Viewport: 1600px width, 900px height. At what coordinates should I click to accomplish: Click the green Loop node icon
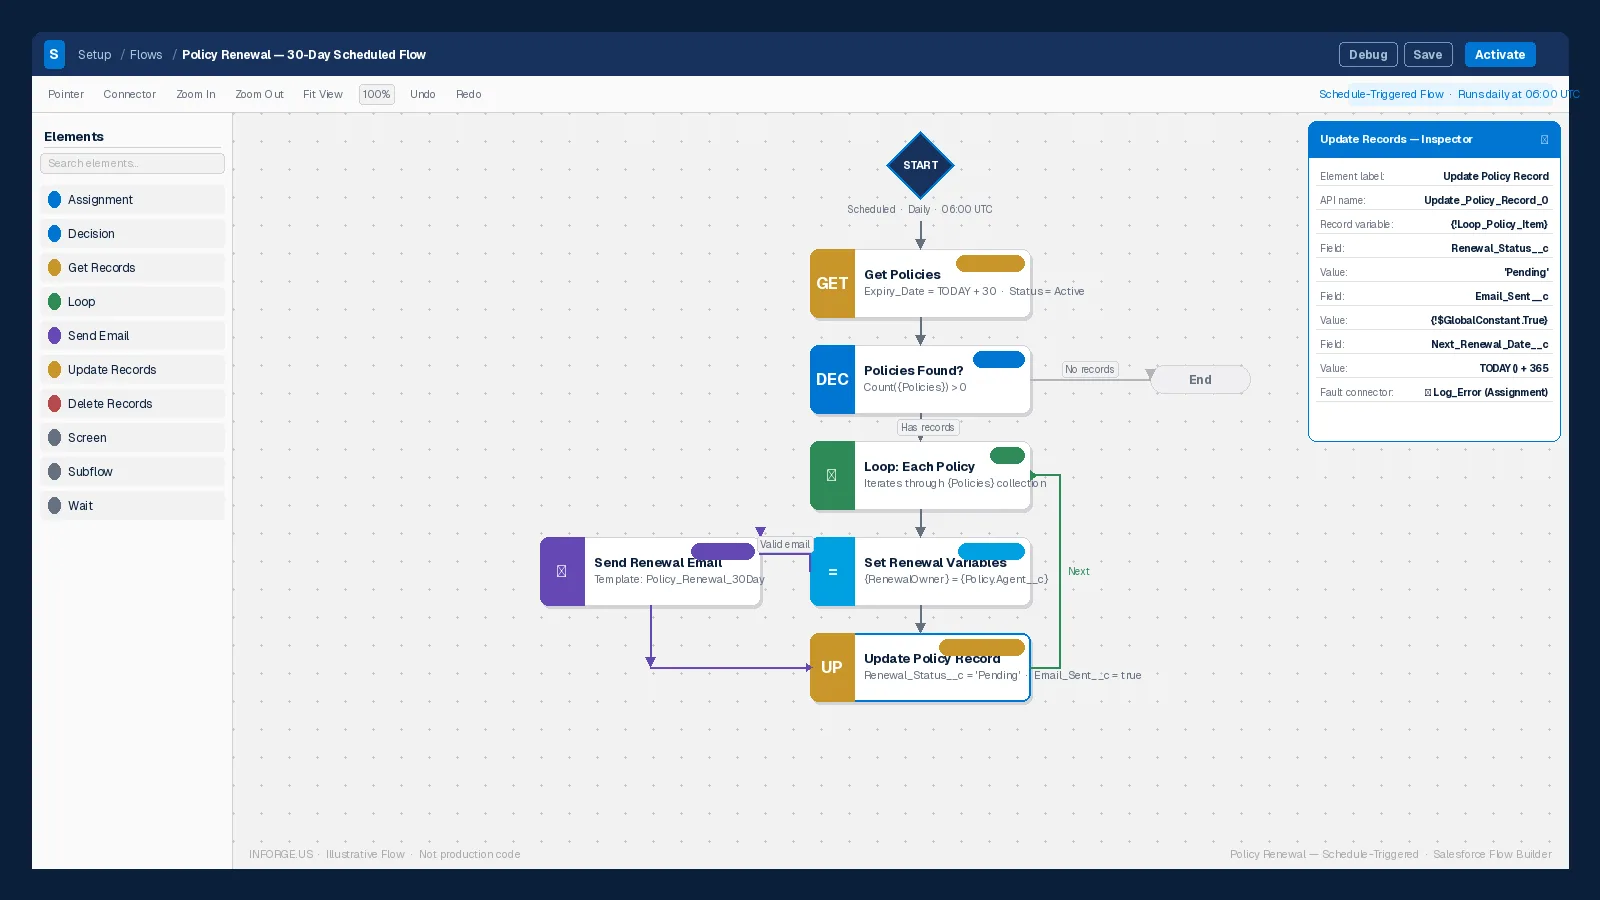coord(832,476)
